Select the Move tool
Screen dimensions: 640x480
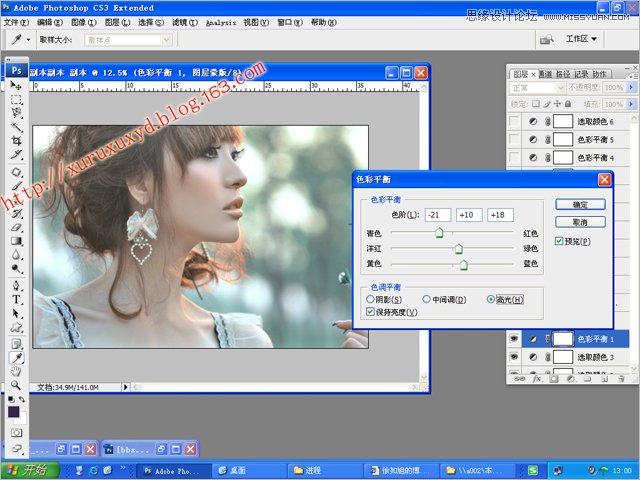click(x=16, y=85)
